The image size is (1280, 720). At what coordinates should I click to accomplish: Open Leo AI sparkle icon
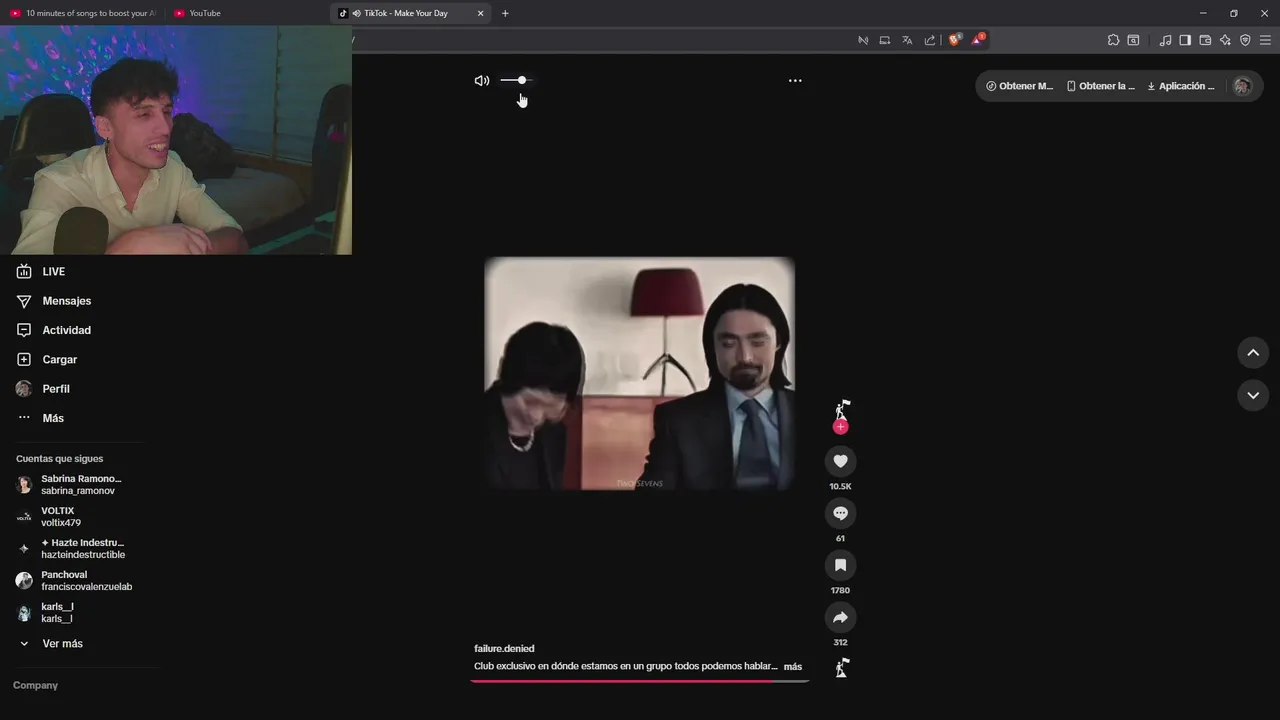[x=1225, y=40]
